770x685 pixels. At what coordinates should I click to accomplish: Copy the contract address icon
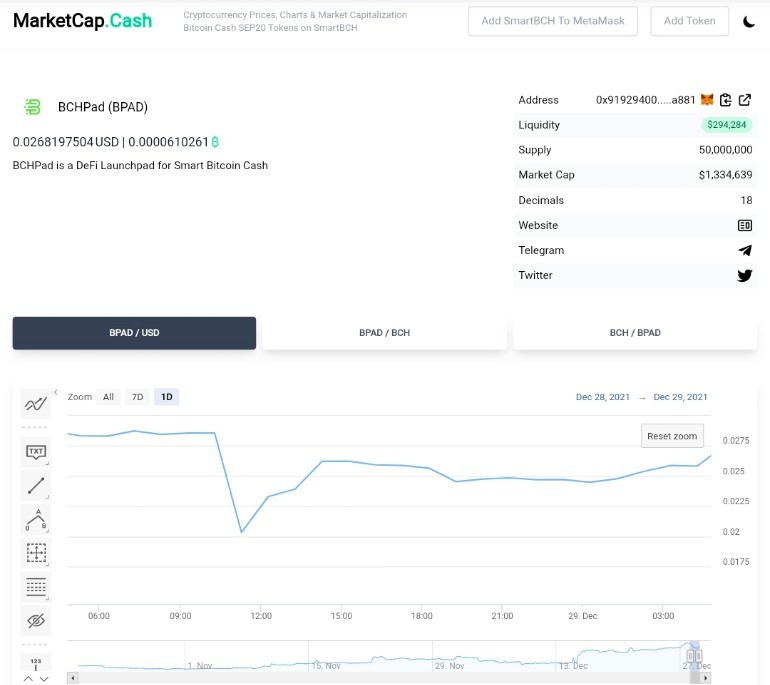[x=725, y=100]
